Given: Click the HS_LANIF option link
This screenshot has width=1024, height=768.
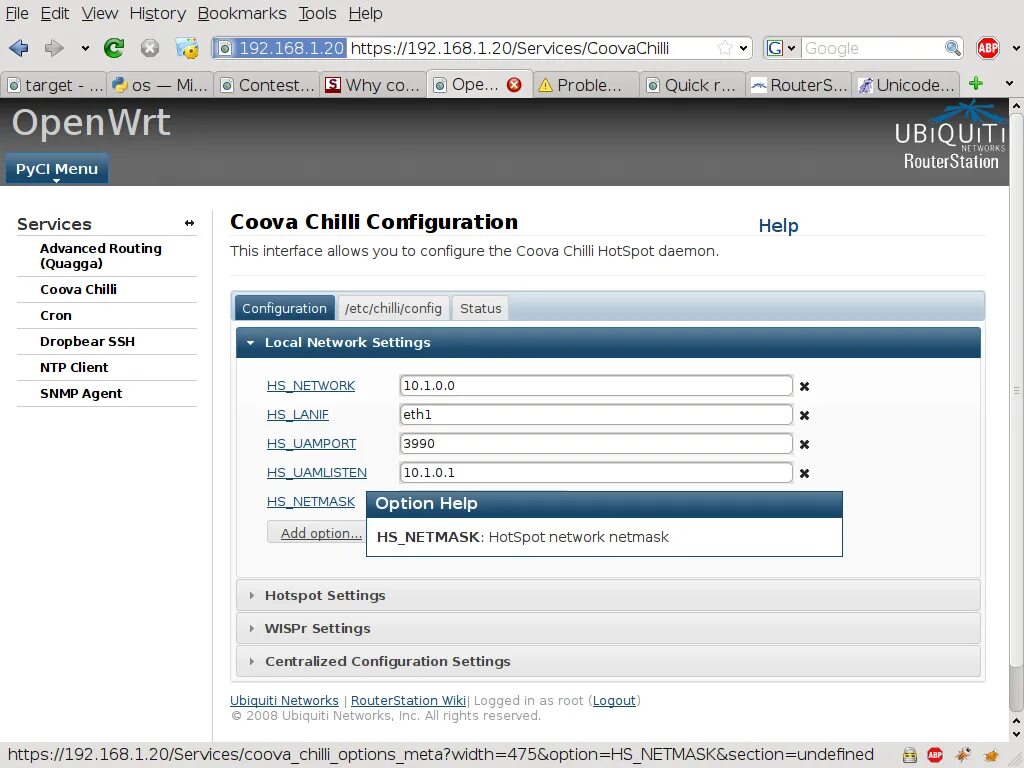Looking at the screenshot, I should [x=298, y=415].
